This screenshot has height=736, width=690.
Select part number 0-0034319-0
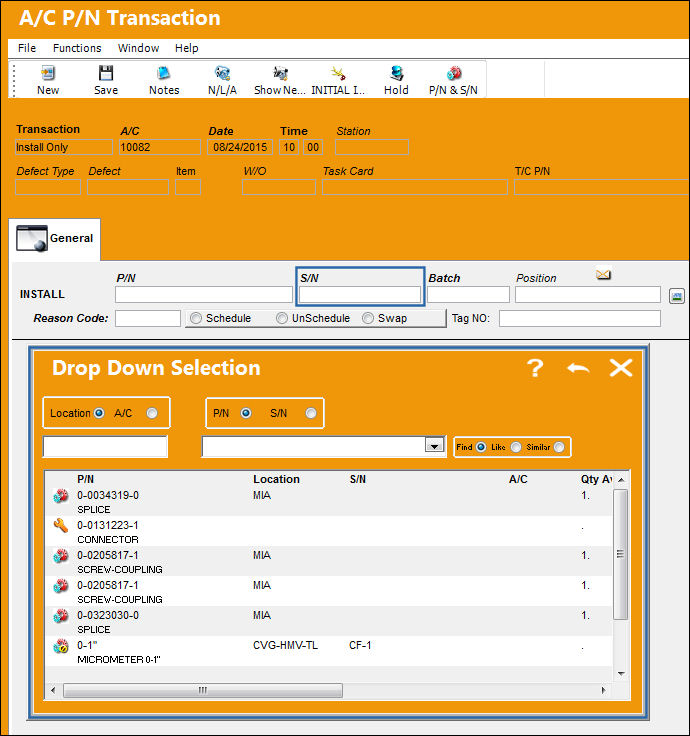pyautogui.click(x=108, y=495)
